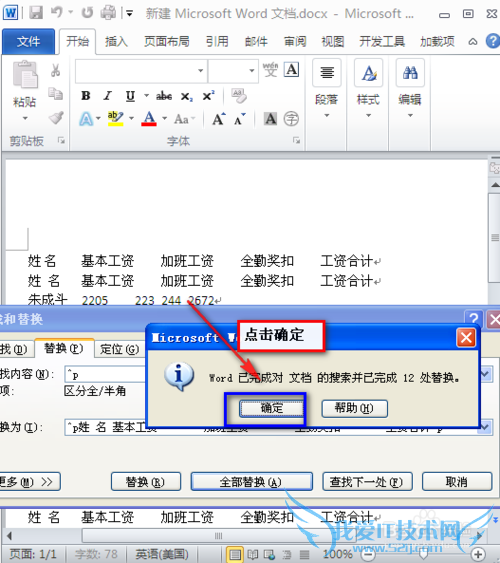Click 全部替换(A) button
Viewport: 500px width, 563px height.
(251, 481)
